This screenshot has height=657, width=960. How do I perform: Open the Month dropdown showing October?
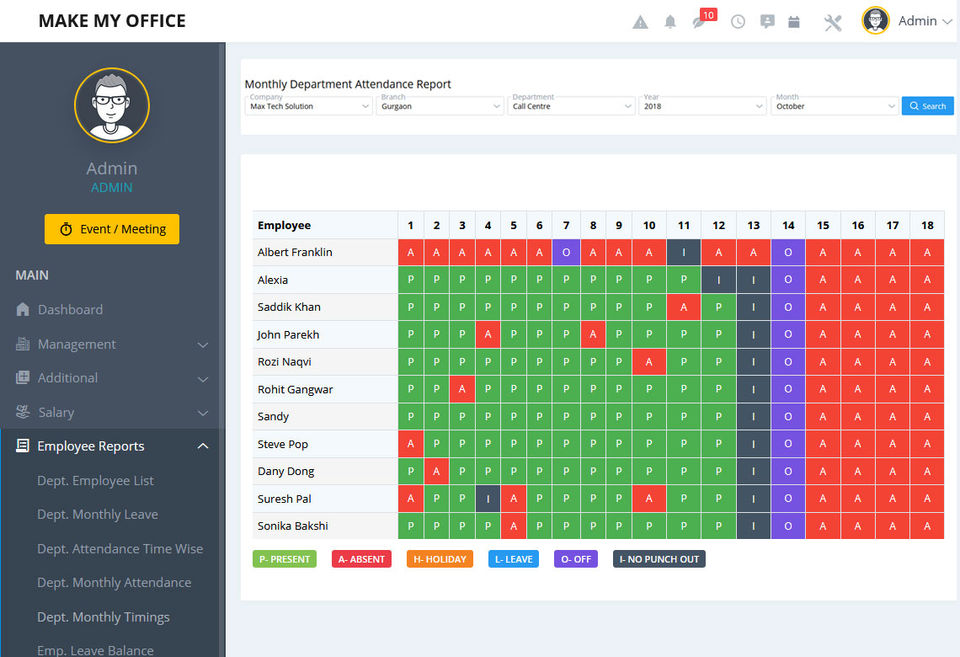[835, 105]
